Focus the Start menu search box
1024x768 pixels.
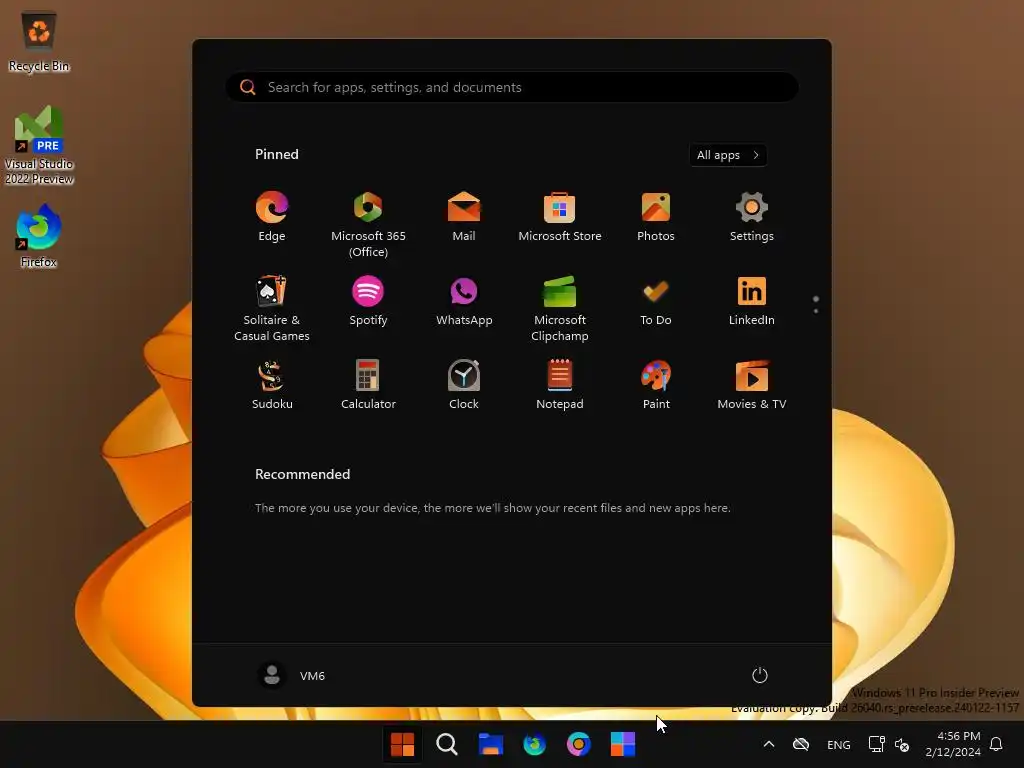[x=512, y=87]
